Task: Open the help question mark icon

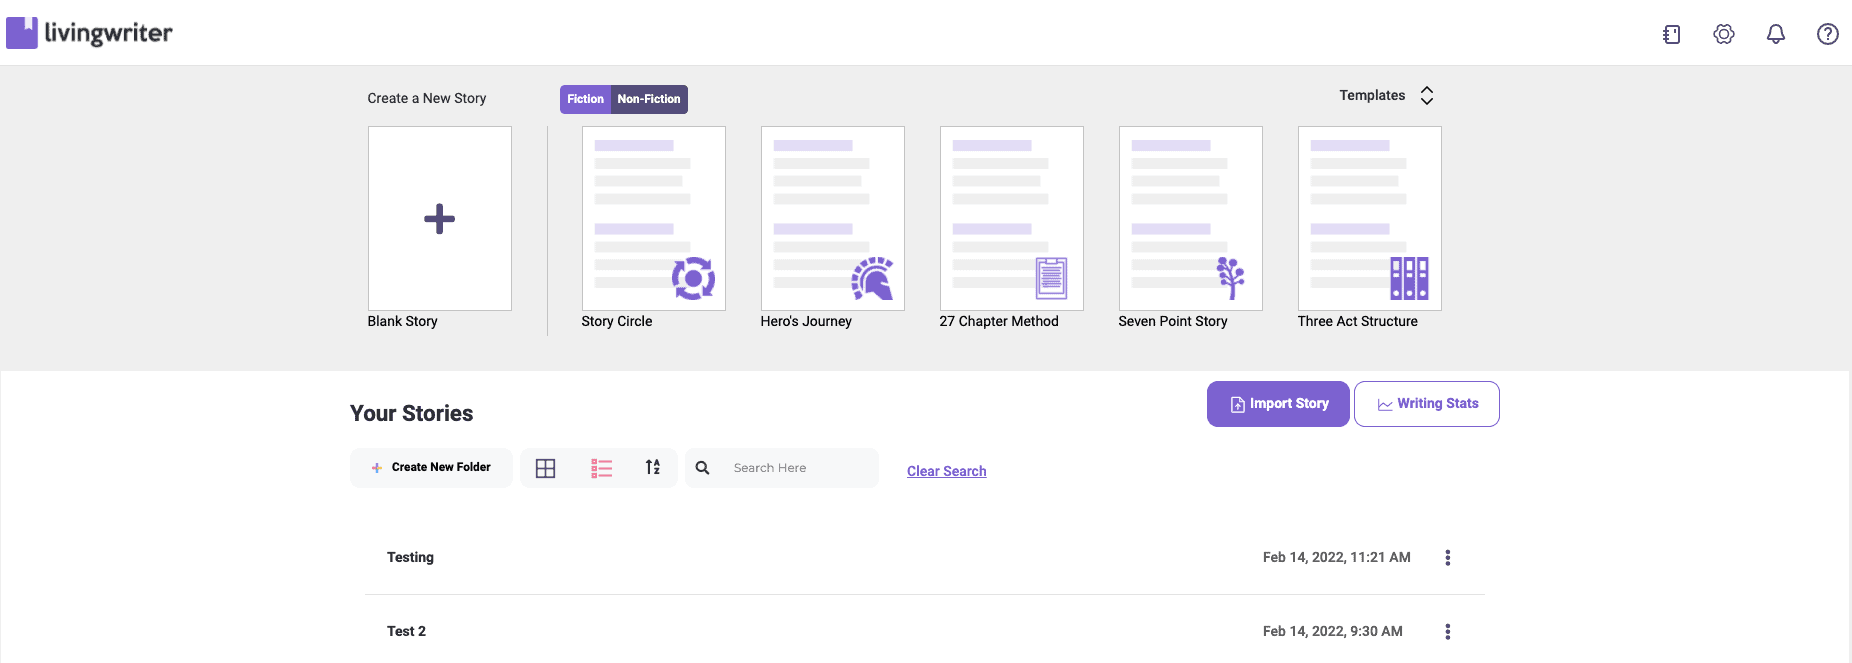Action: coord(1828,34)
